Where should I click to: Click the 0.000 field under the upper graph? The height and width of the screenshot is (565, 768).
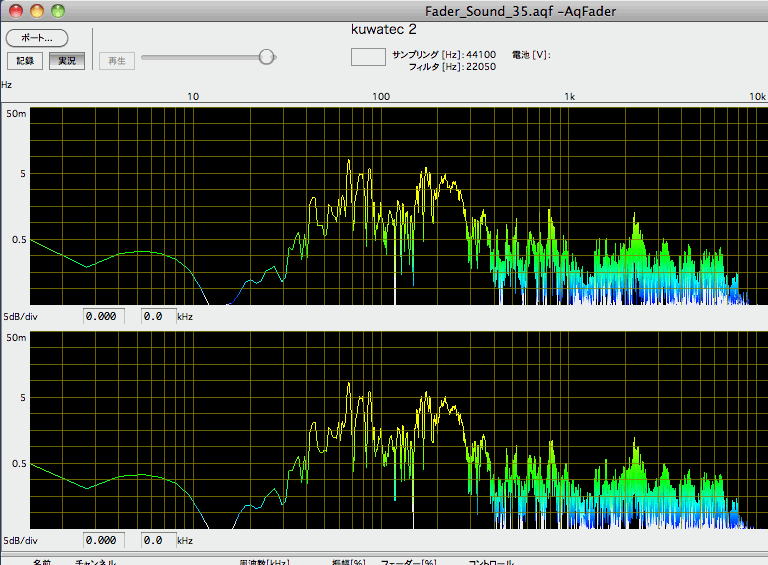[x=103, y=316]
